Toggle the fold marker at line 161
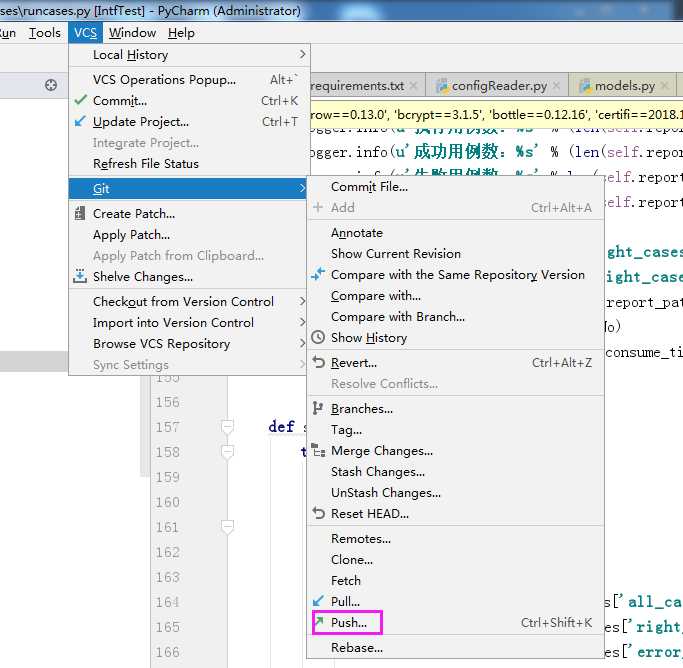The height and width of the screenshot is (668, 683). (x=227, y=527)
